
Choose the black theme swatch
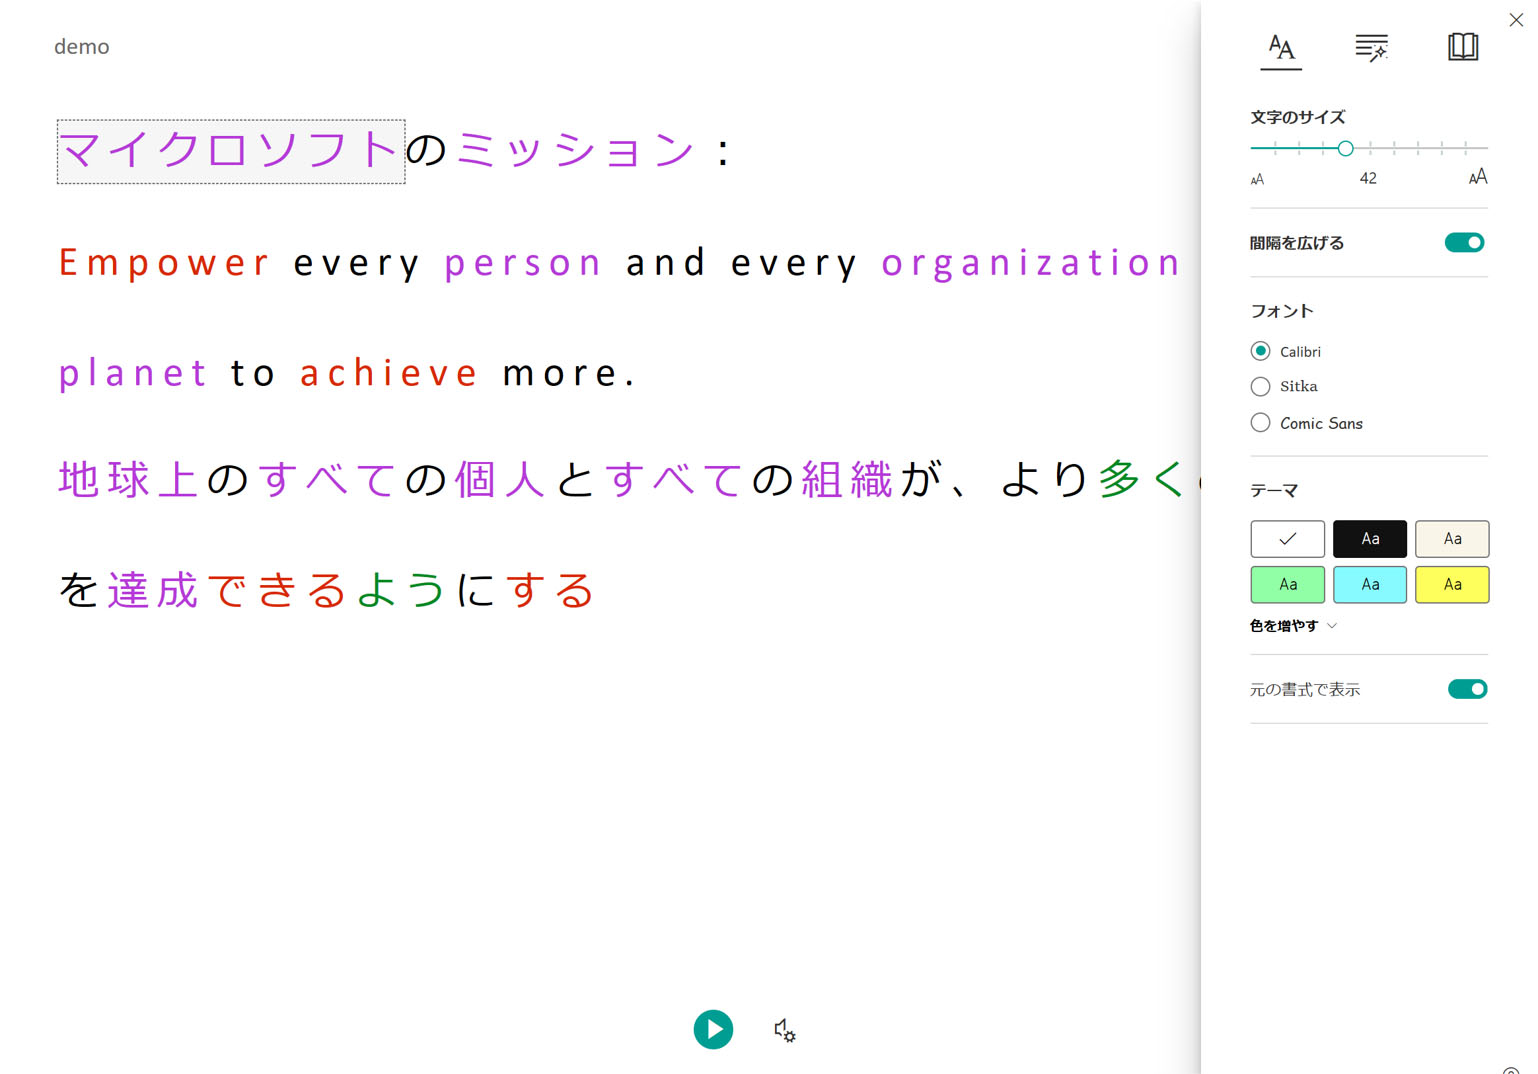point(1369,539)
